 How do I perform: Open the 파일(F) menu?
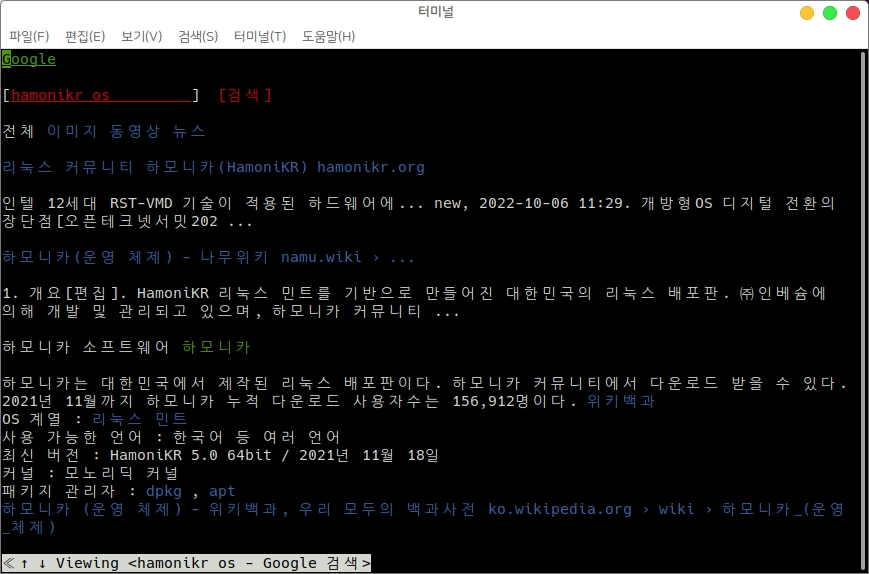29,36
